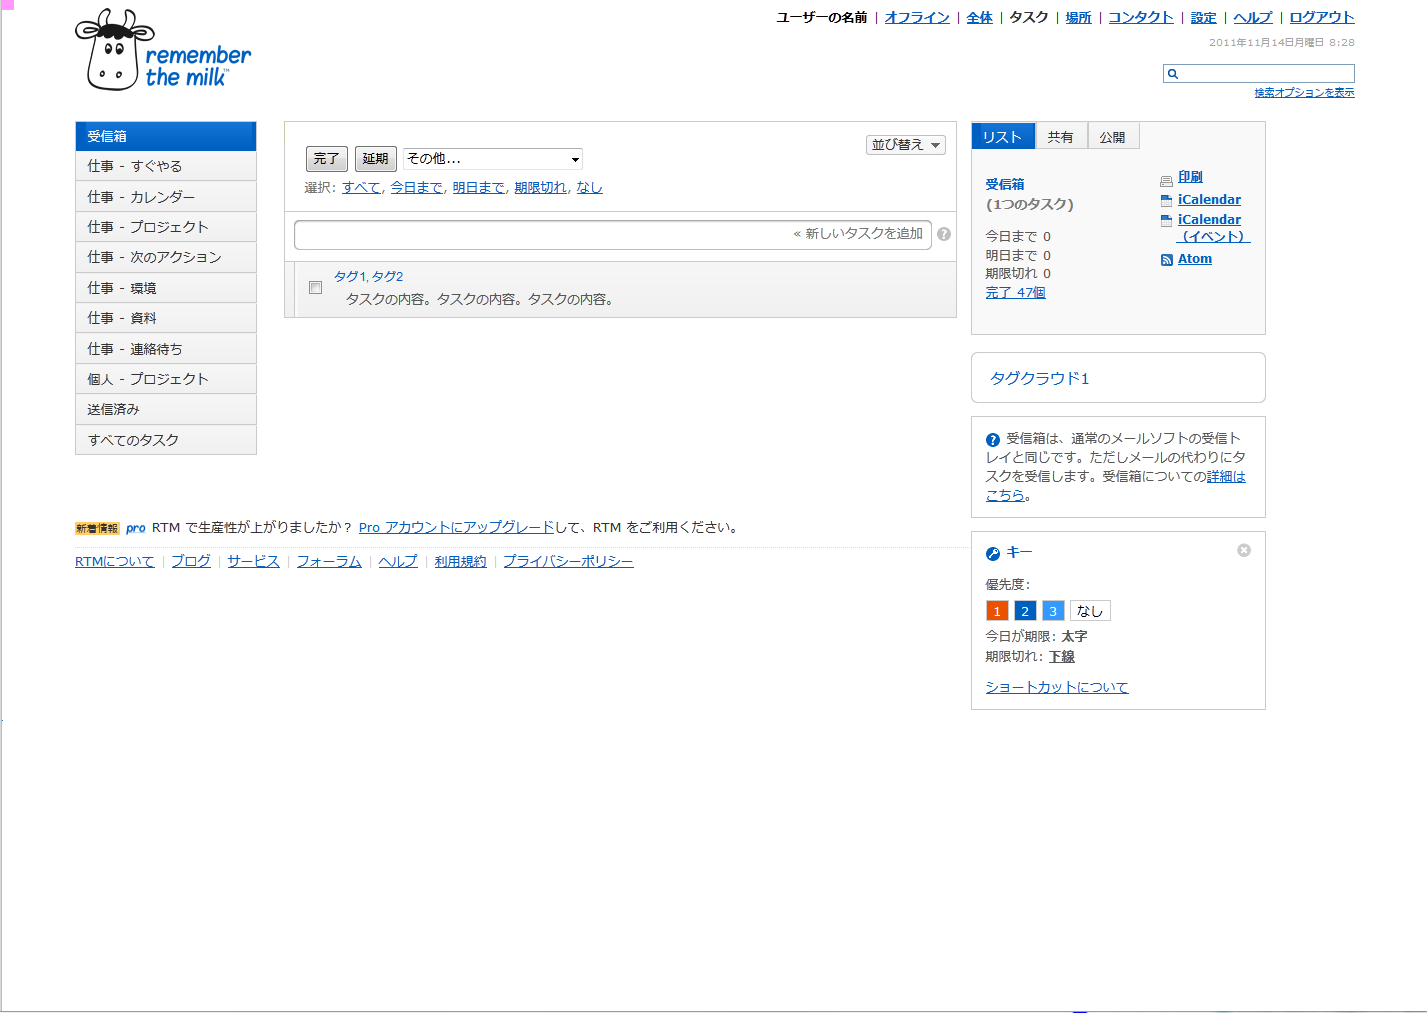Viewport: 1427px width, 1013px height.
Task: Click the なし priority box
Action: point(1090,611)
